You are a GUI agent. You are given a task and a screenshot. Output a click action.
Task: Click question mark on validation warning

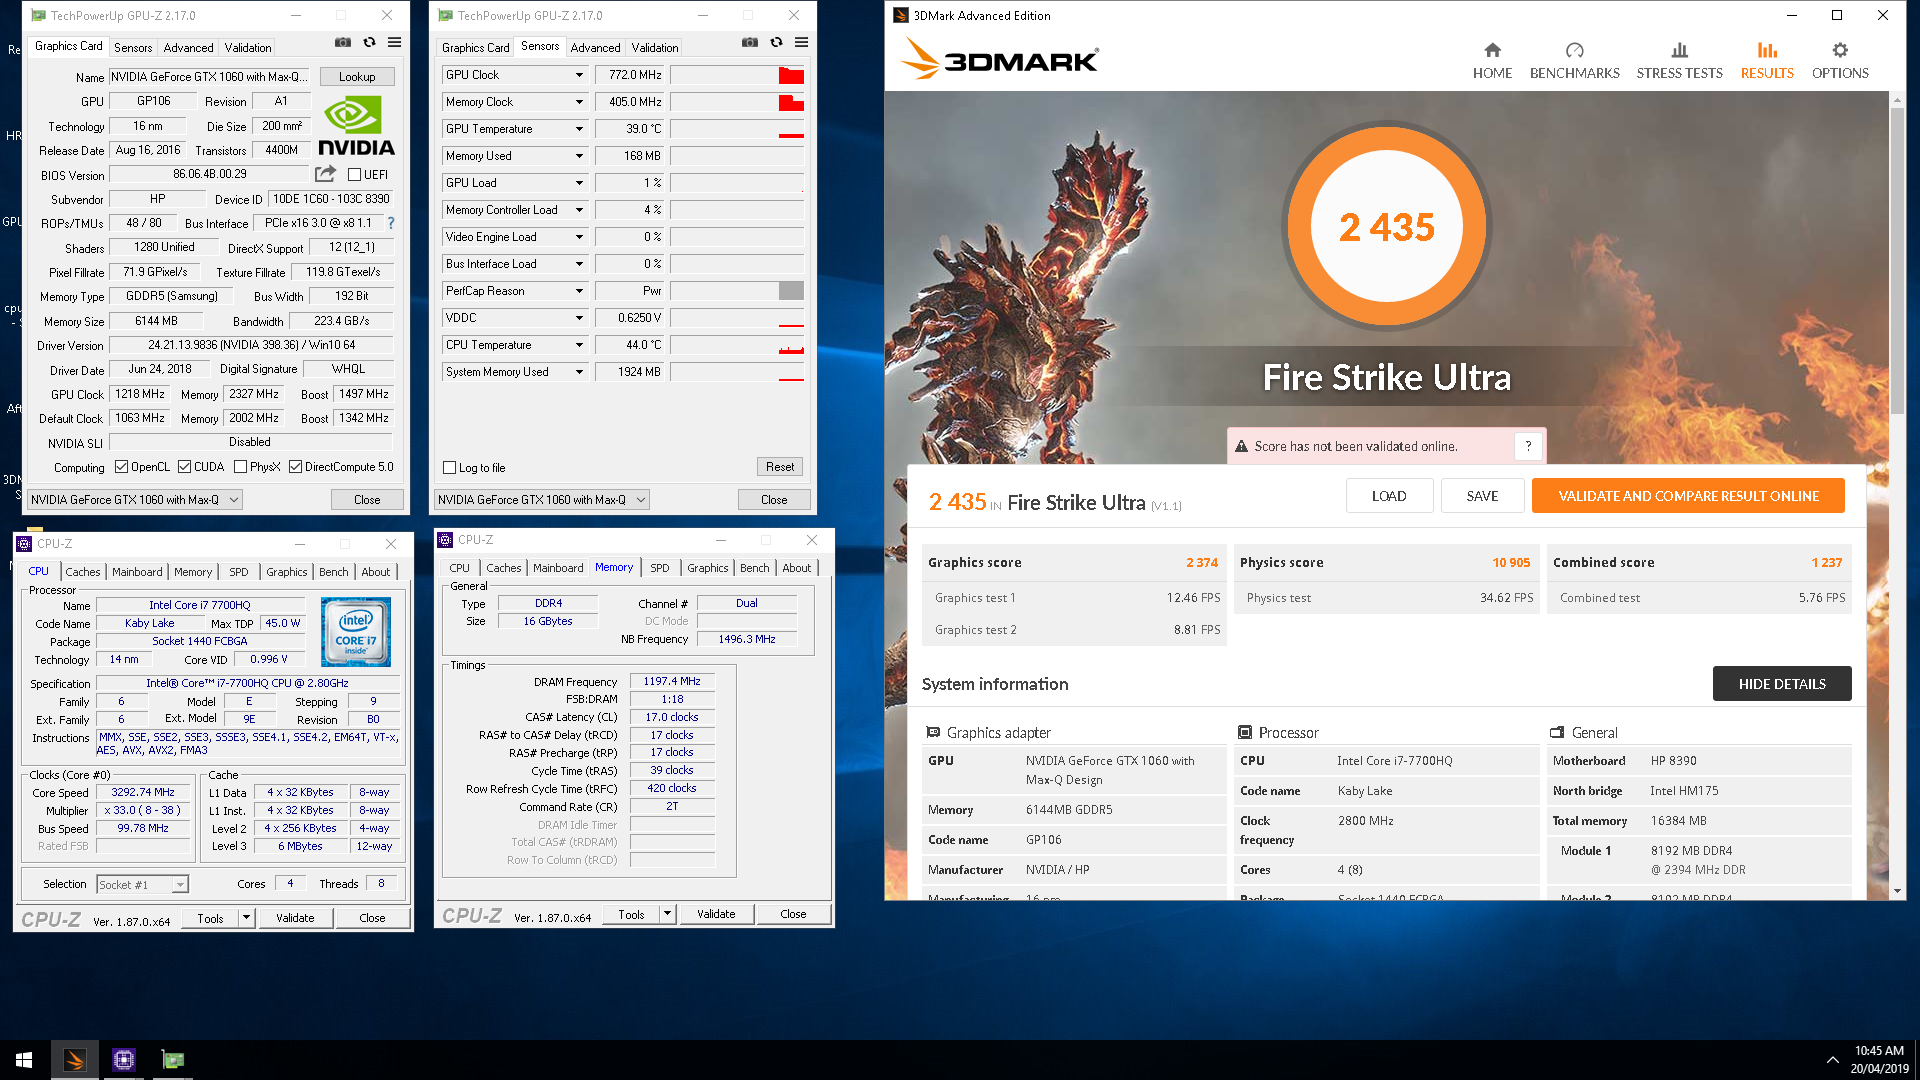click(1528, 446)
